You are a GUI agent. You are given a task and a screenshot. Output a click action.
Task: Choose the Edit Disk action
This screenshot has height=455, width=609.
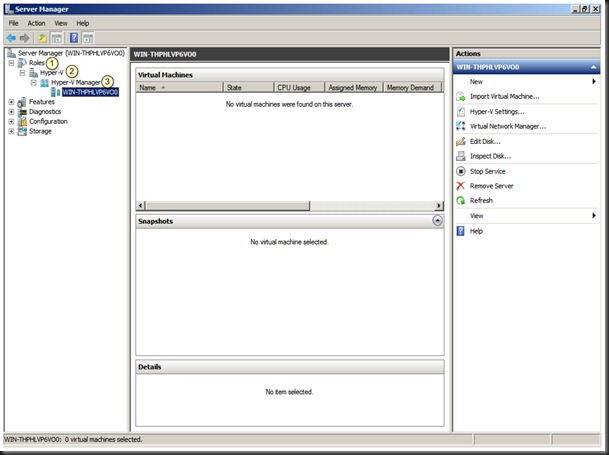coord(485,141)
